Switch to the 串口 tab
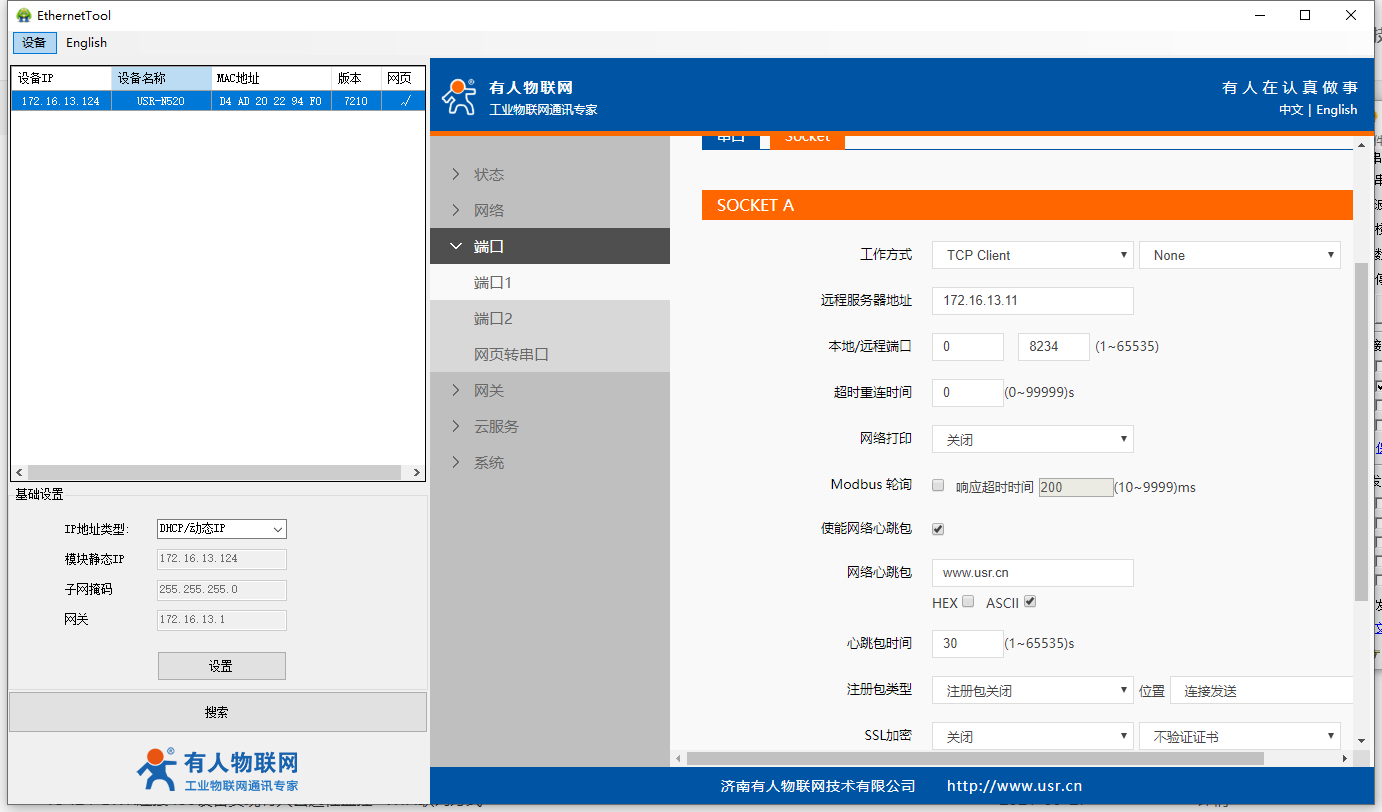Screen dimensions: 1382x812 click(x=732, y=138)
